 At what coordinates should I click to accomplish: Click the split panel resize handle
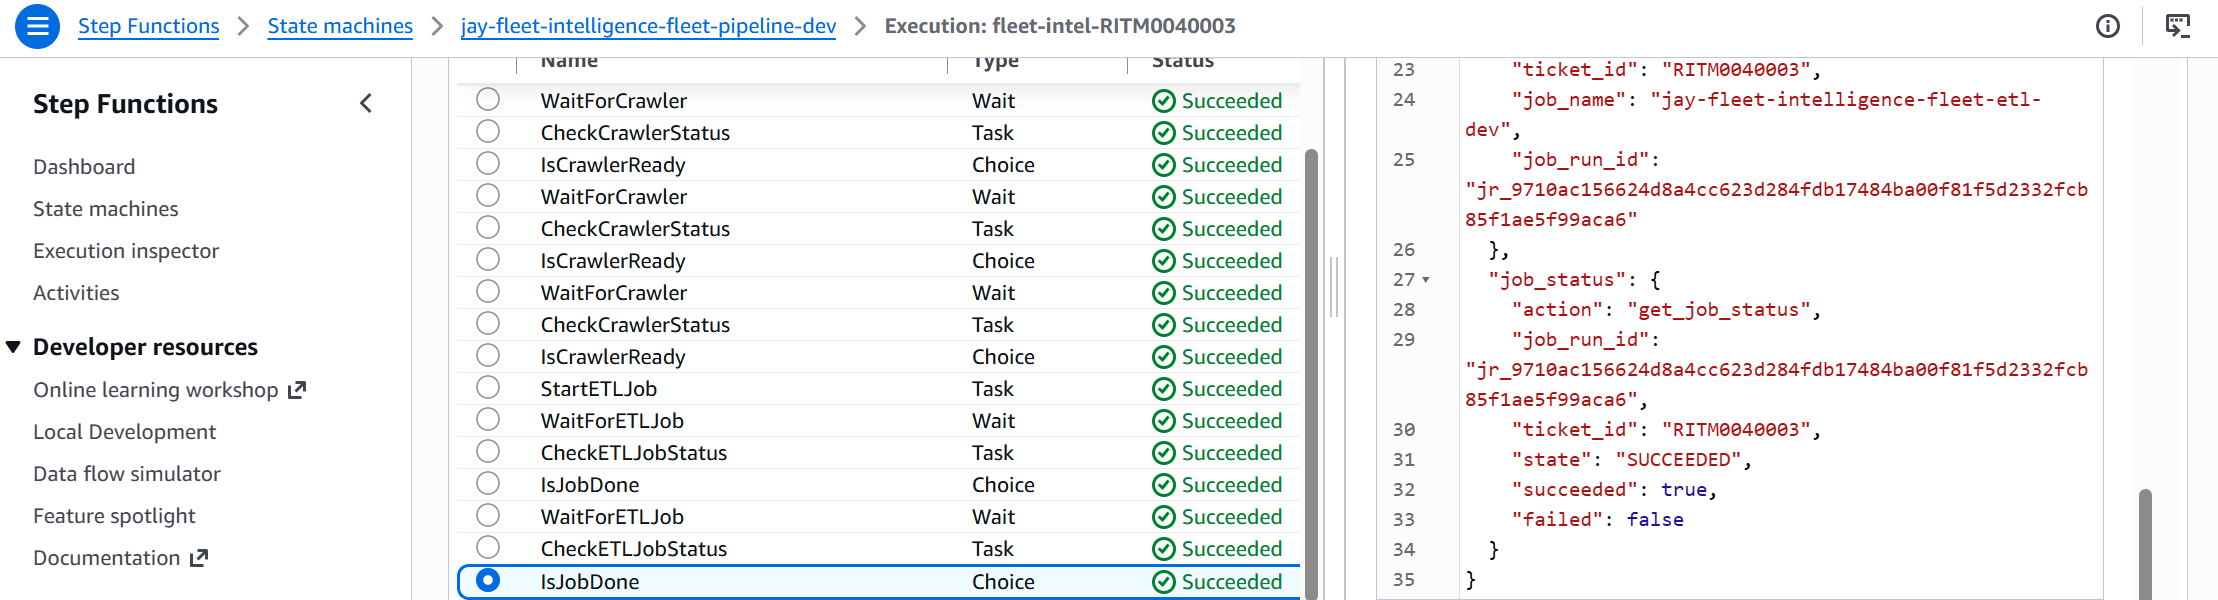tap(1334, 287)
